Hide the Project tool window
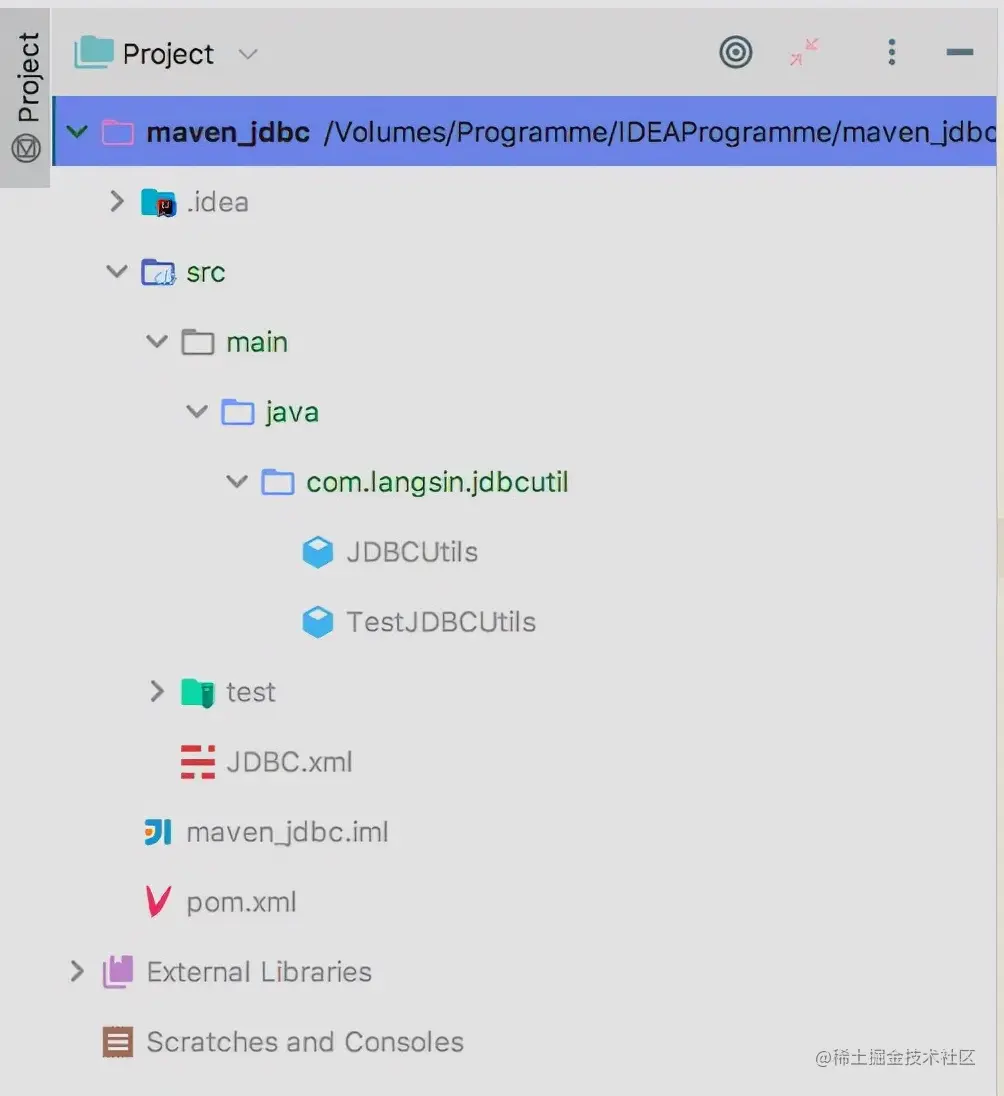The width and height of the screenshot is (1004, 1096). [x=959, y=52]
